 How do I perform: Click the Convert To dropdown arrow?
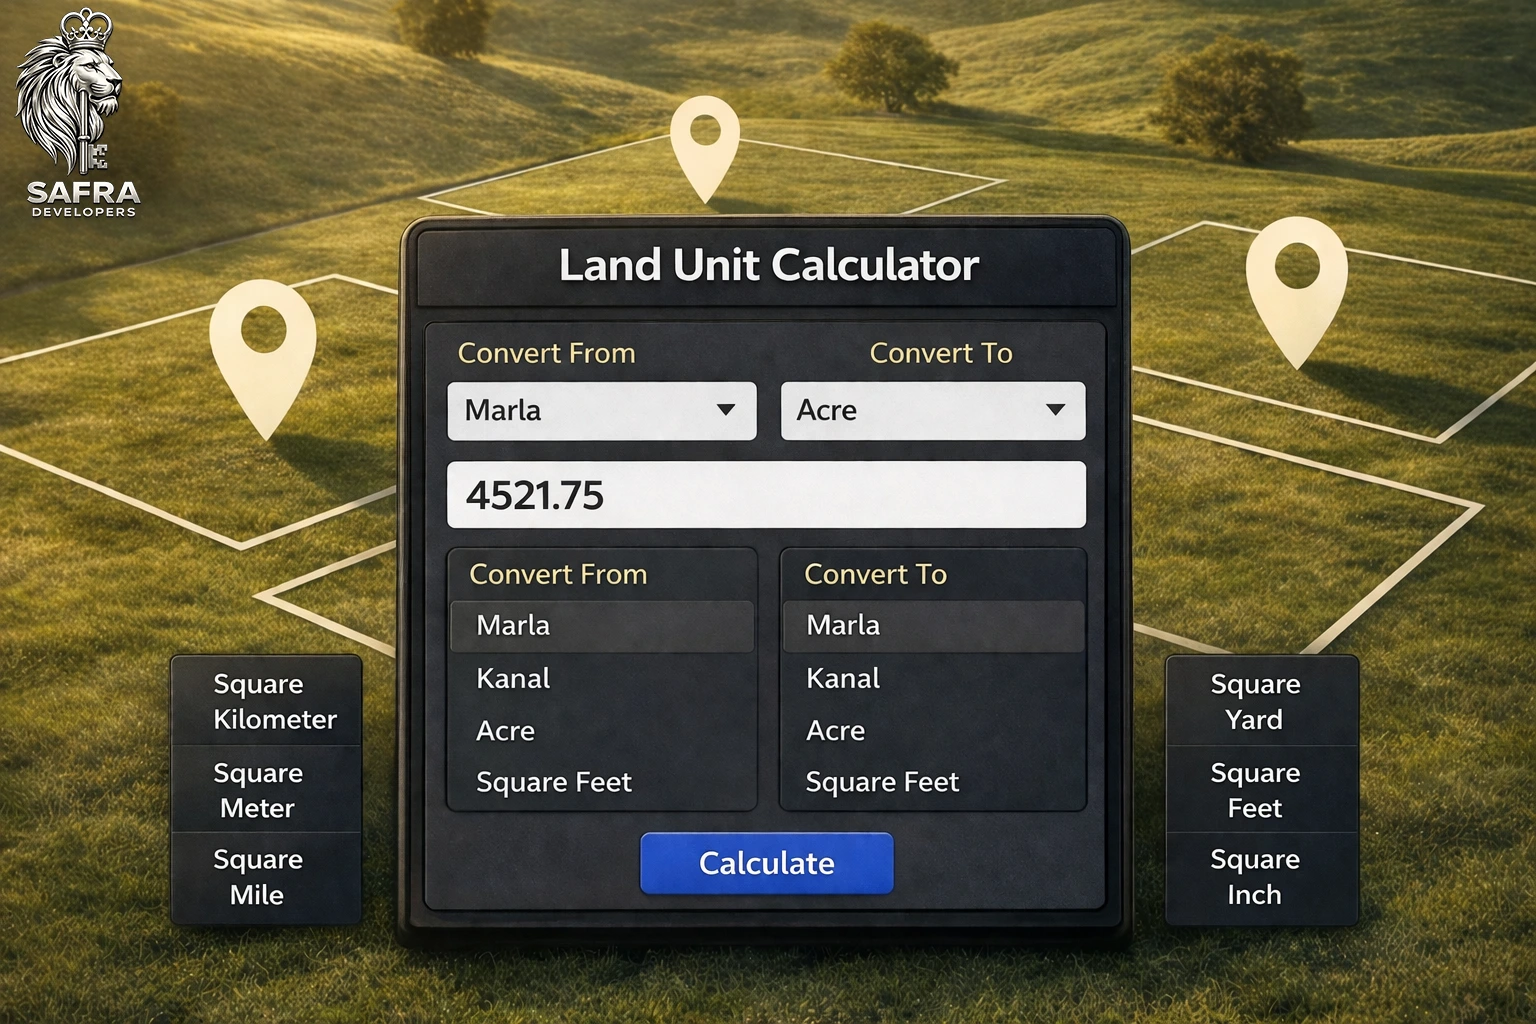(x=1056, y=410)
